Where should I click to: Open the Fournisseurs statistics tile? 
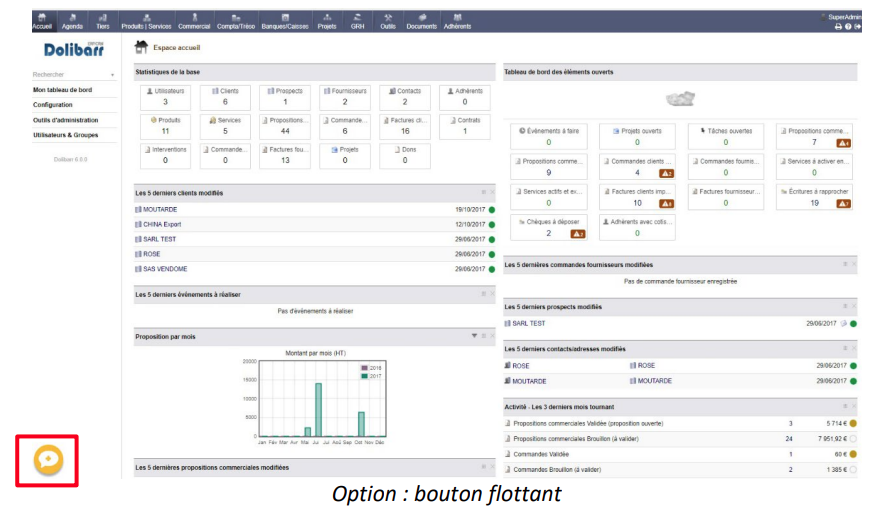345,97
